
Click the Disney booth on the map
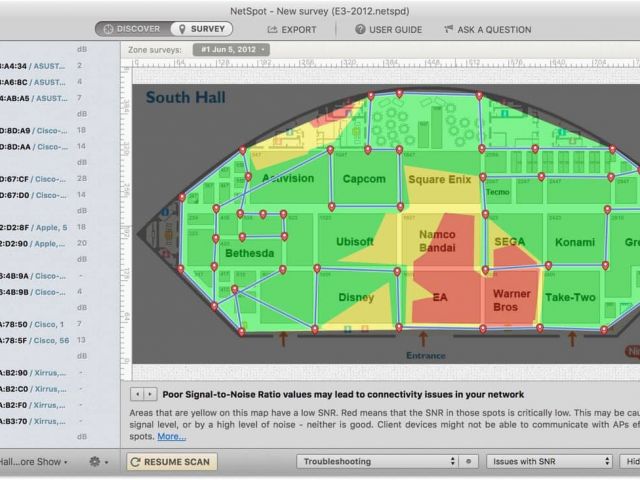tap(356, 298)
